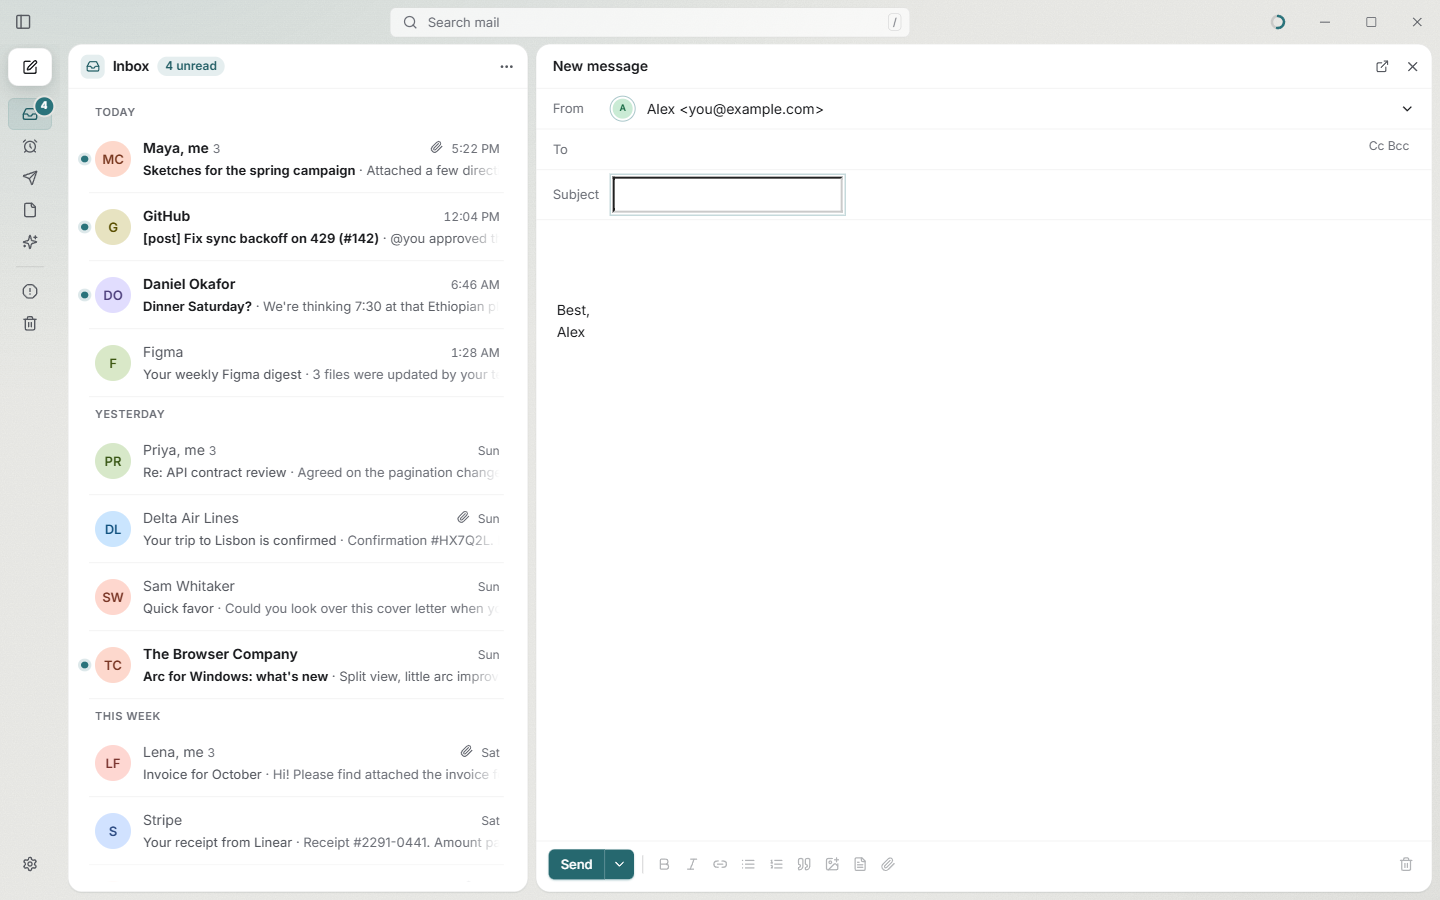Toggle the sidebar panel icon at top-left
The height and width of the screenshot is (900, 1440).
[24, 22]
